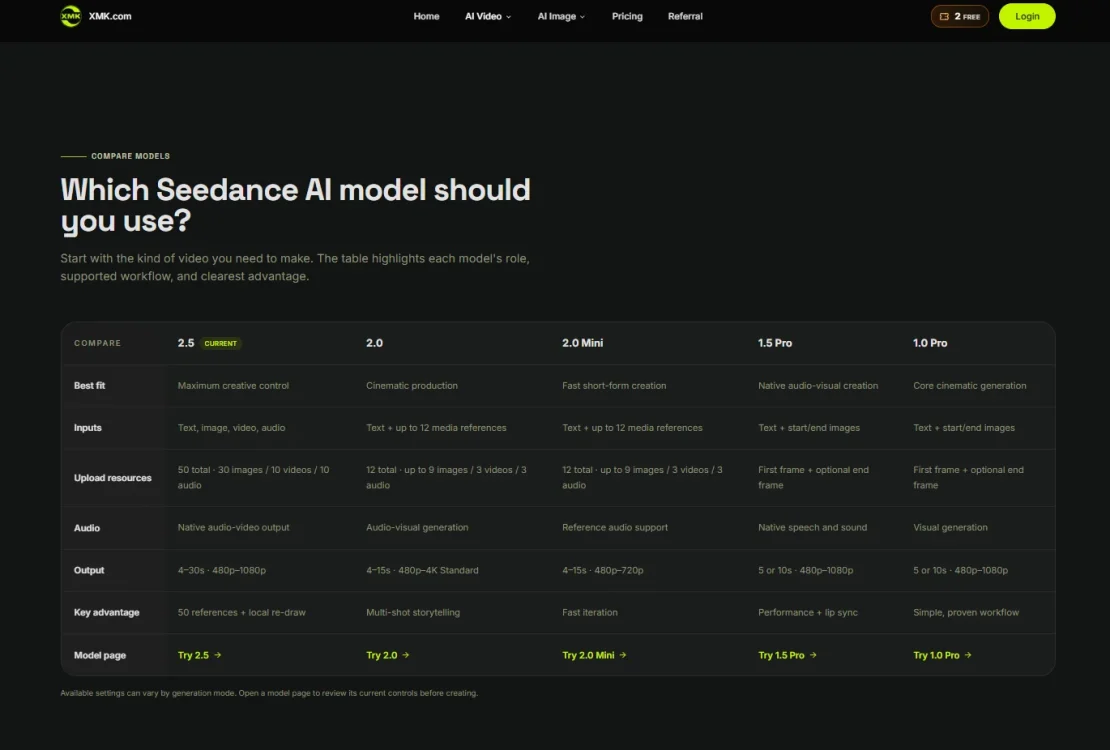Click the 'Cinematic production' cell
Screen dimensions: 1110x750
(412, 386)
